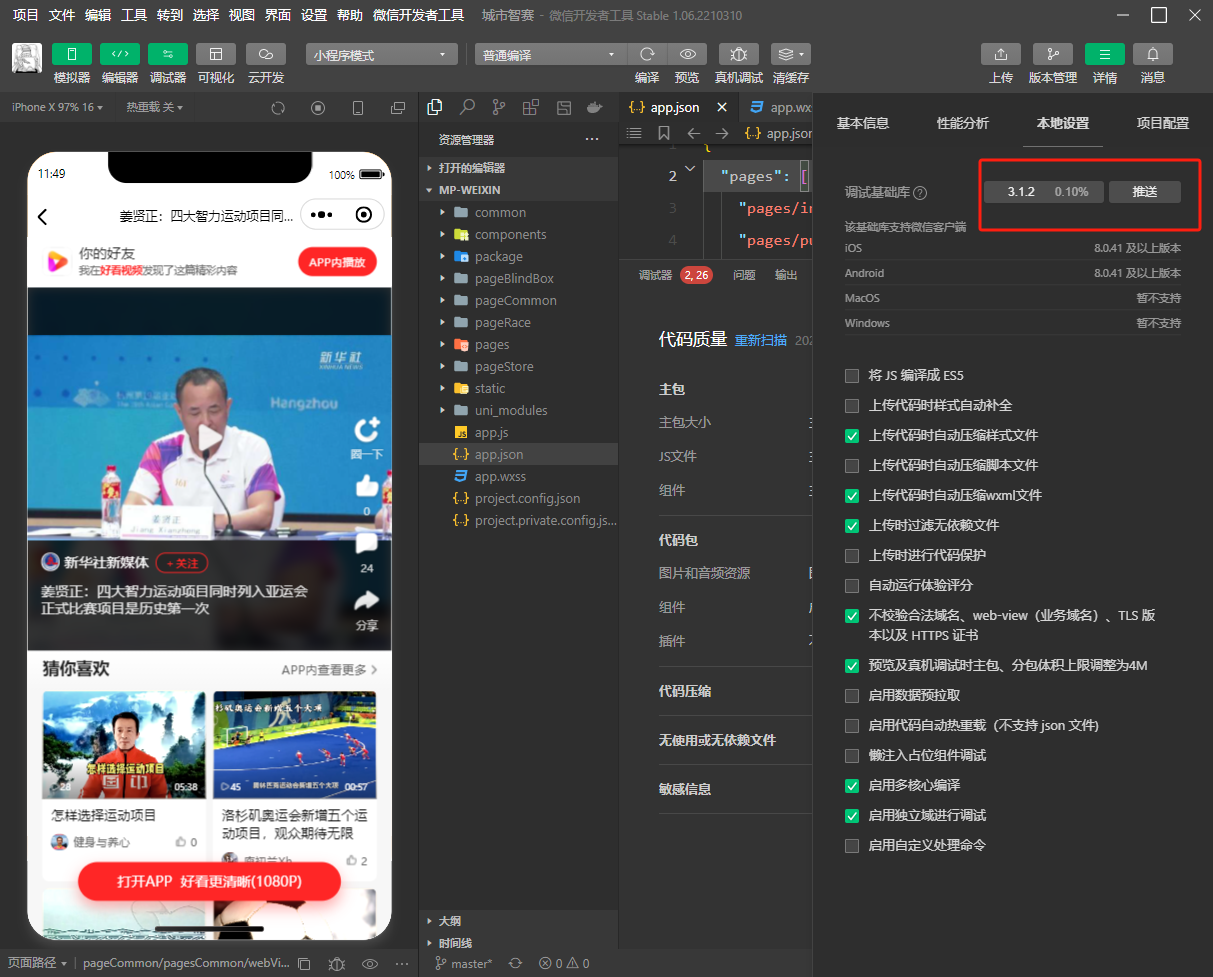Detach the simulator into separate window
The width and height of the screenshot is (1213, 977).
398,107
